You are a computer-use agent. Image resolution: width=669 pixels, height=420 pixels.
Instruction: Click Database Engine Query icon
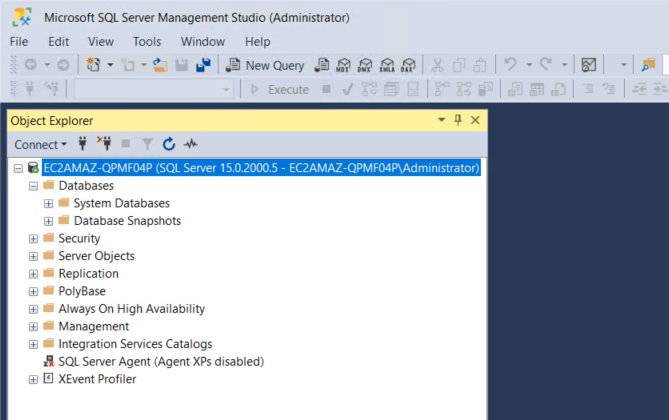[322, 65]
